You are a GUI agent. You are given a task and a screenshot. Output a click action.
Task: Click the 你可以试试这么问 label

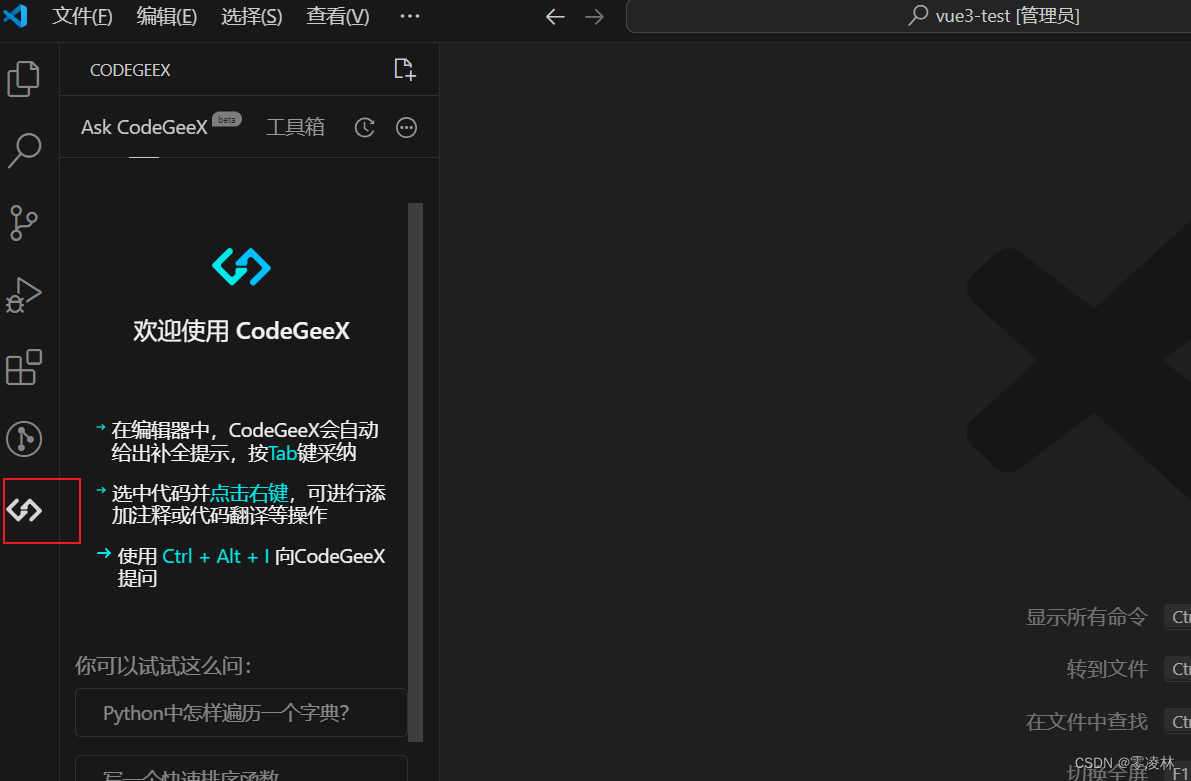[163, 666]
